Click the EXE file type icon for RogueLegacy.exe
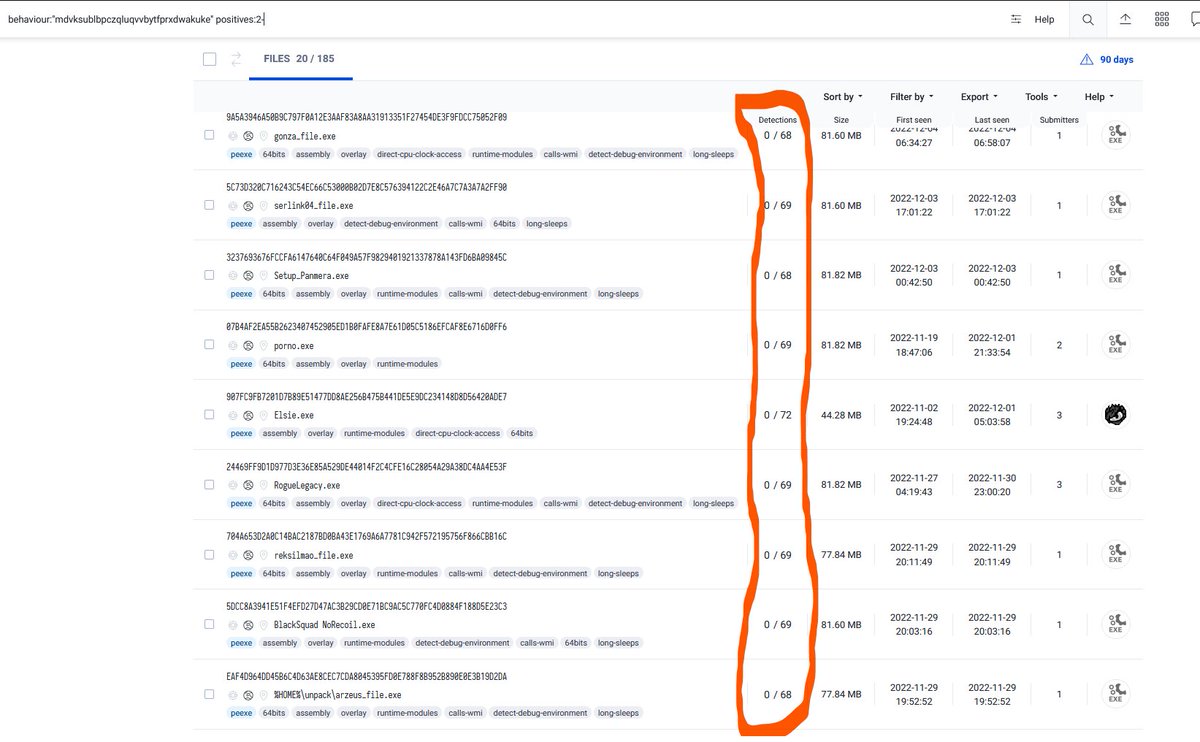Image resolution: width=1200 pixels, height=742 pixels. [x=1115, y=485]
